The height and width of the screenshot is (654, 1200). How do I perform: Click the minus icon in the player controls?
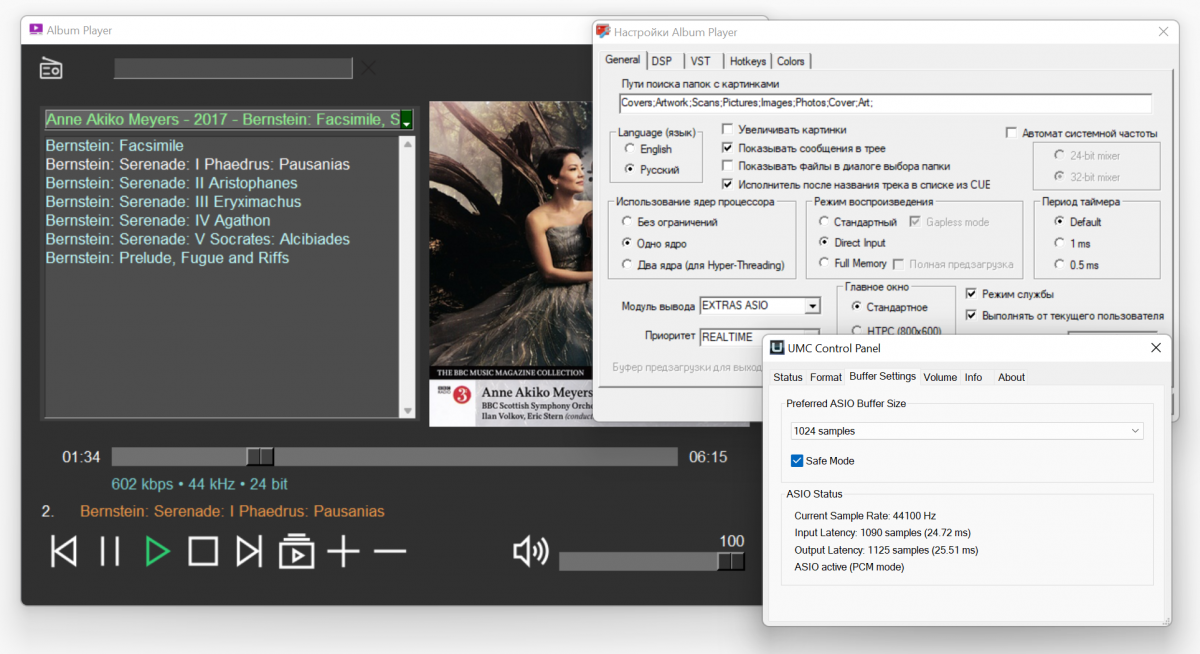point(390,551)
